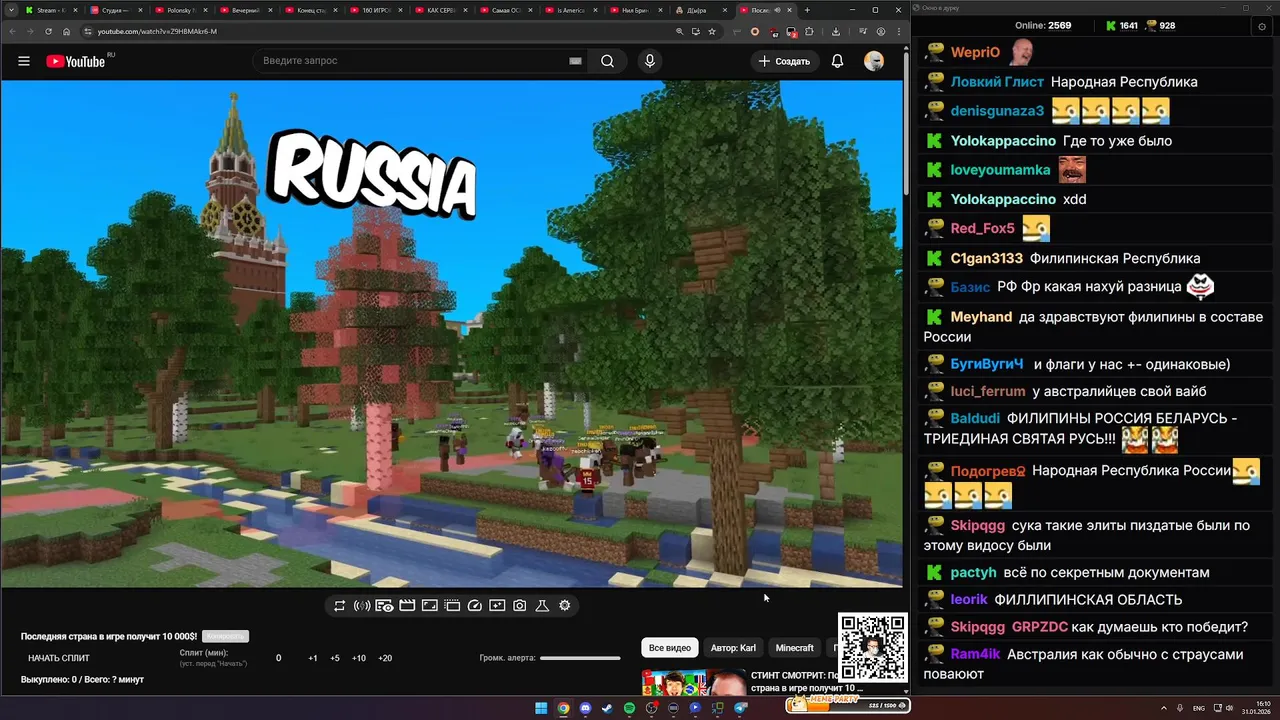Open the player toolbar gear settings
1280x720 pixels.
point(565,605)
